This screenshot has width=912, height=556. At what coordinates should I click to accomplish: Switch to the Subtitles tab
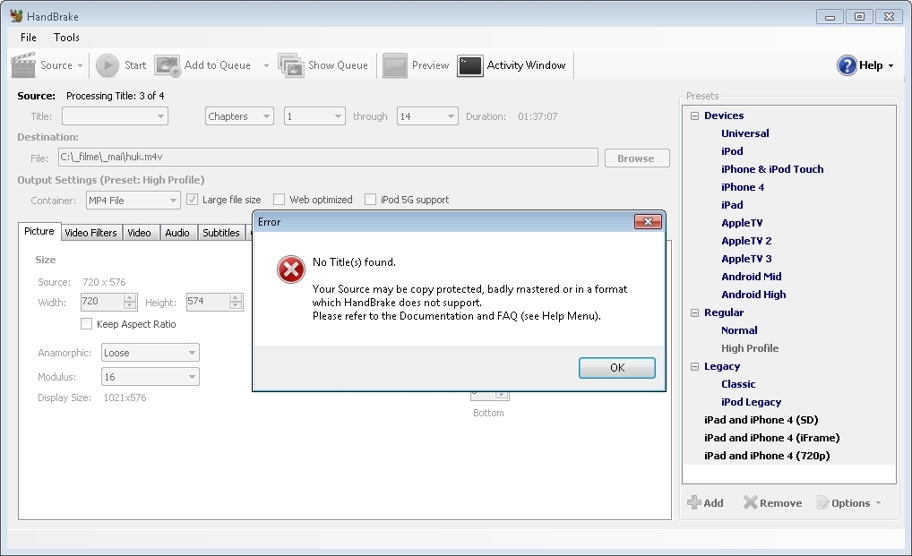[x=220, y=233]
